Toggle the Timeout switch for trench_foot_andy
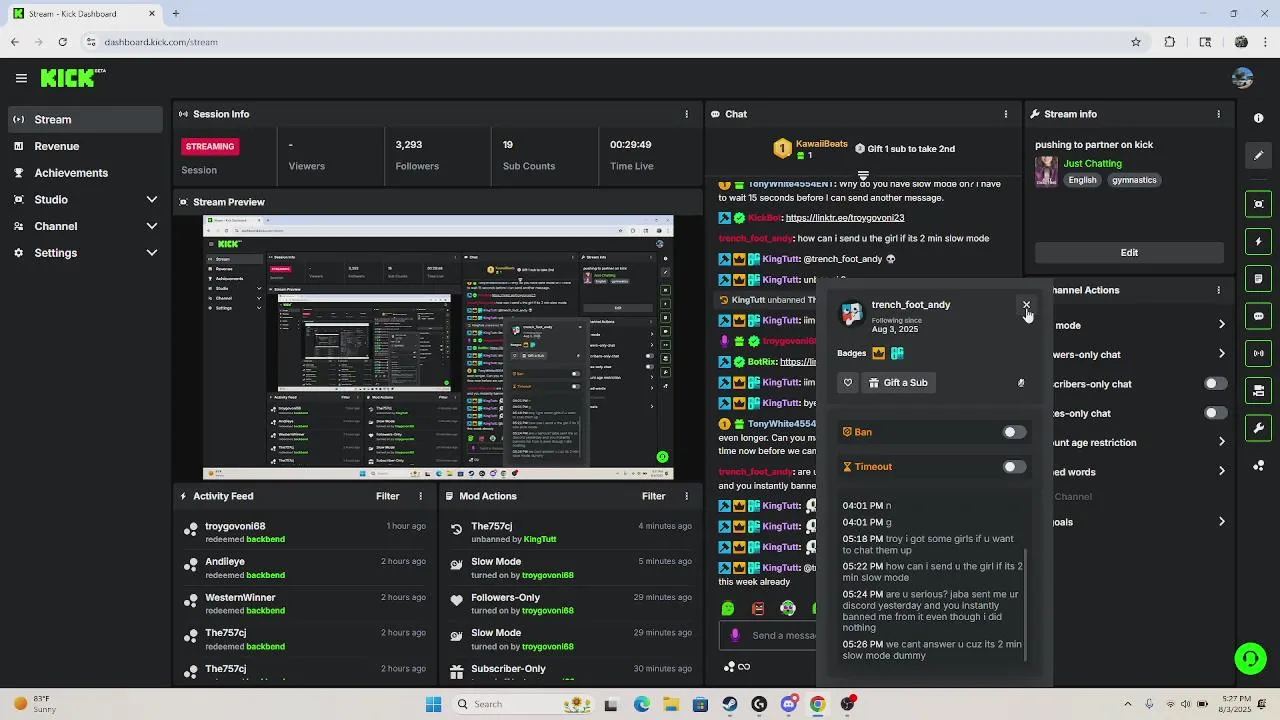Image resolution: width=1280 pixels, height=720 pixels. point(1014,467)
